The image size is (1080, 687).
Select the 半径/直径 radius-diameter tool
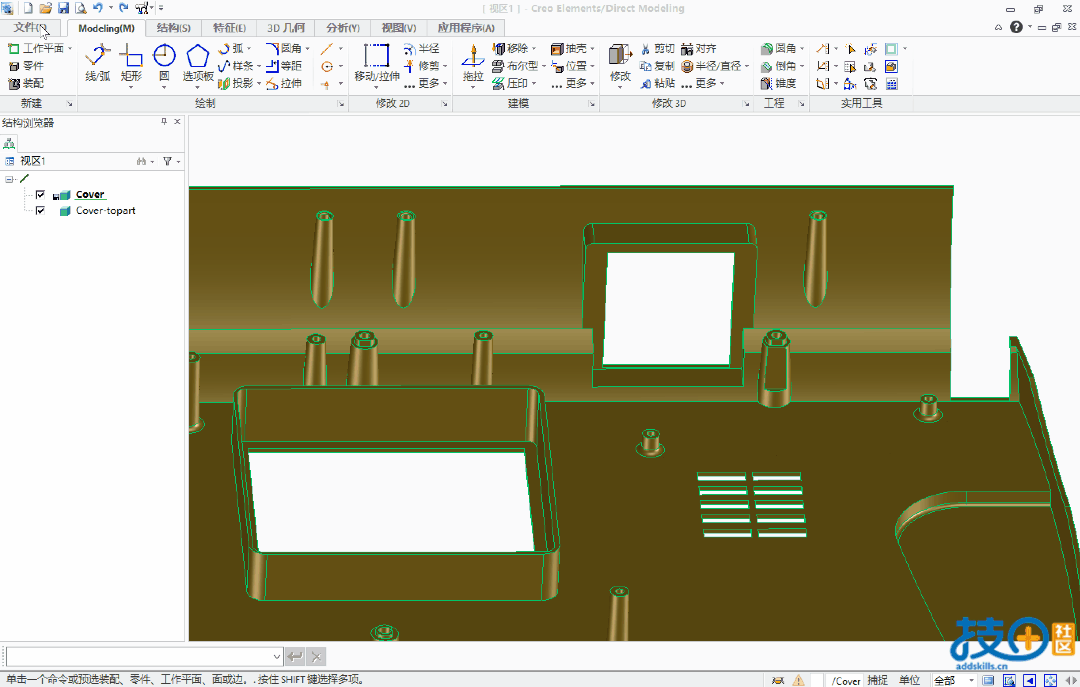coord(712,66)
